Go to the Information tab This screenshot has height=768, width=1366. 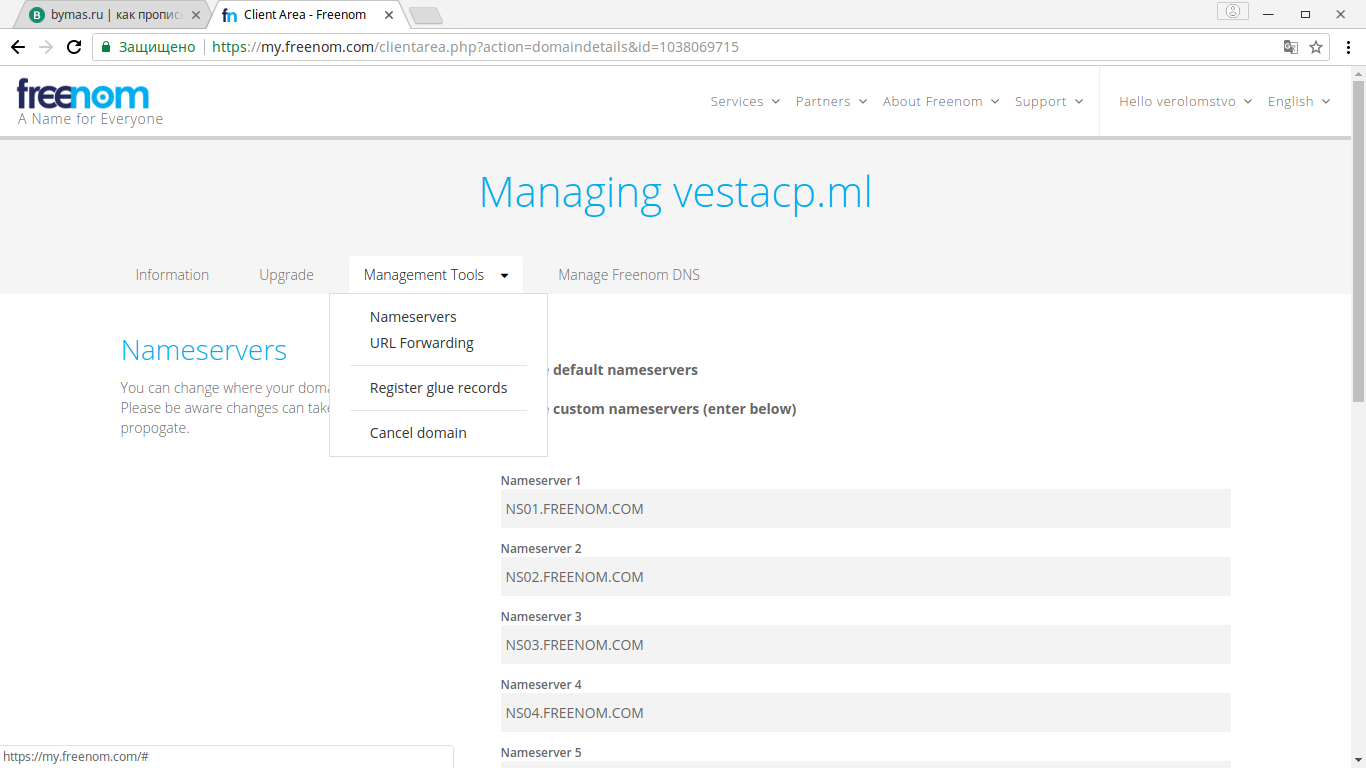point(172,275)
